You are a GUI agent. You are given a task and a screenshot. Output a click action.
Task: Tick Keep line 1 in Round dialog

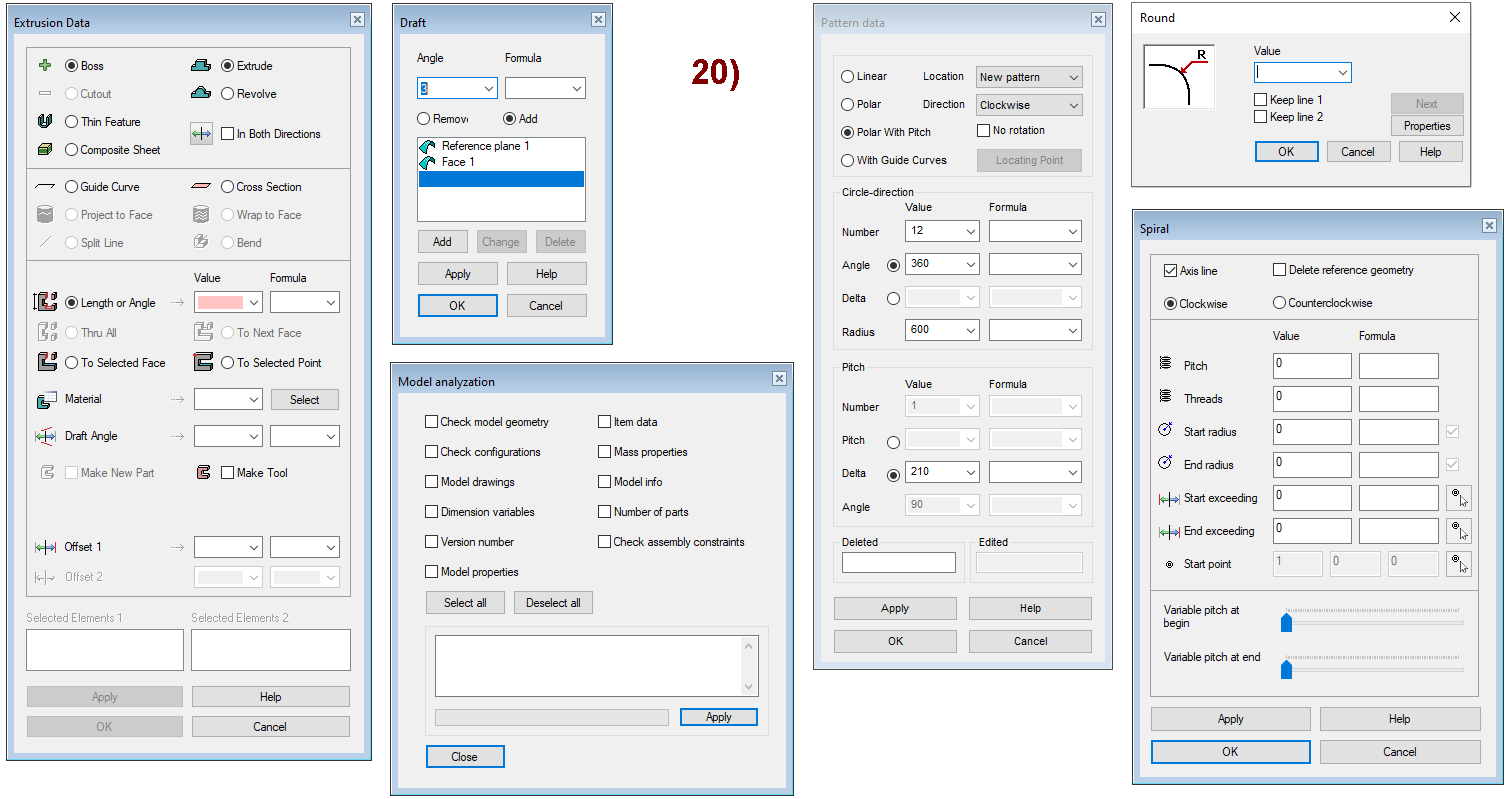[1261, 100]
